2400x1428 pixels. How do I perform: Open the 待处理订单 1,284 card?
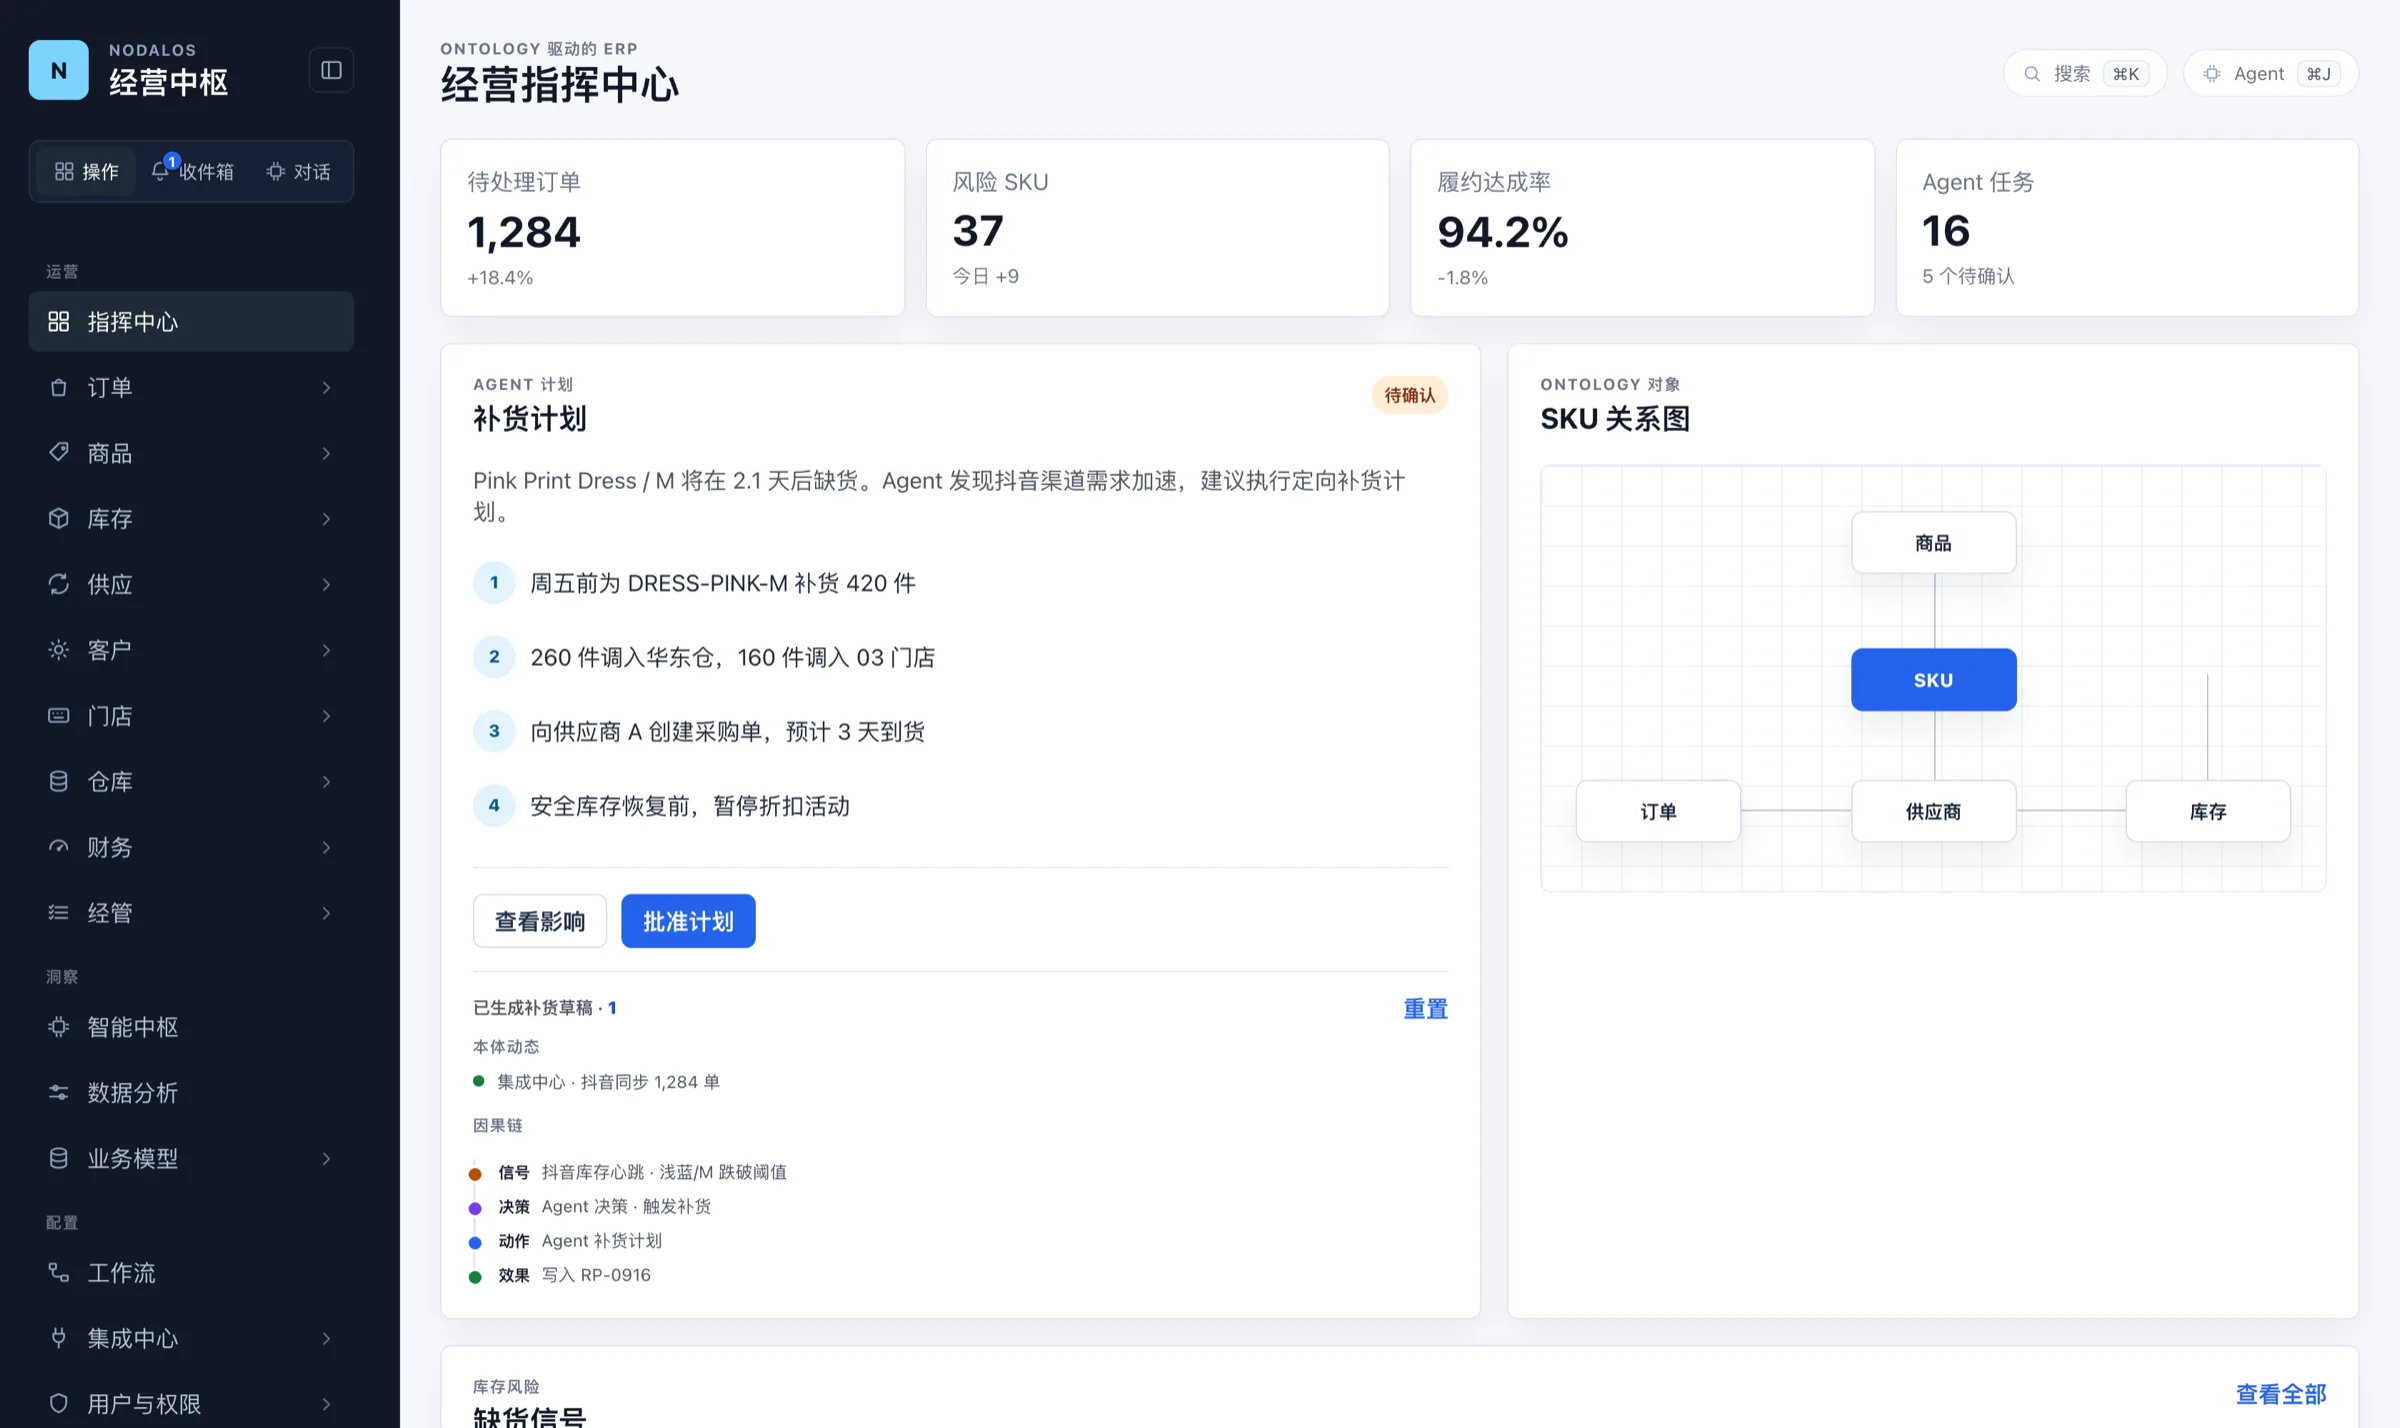tap(673, 228)
